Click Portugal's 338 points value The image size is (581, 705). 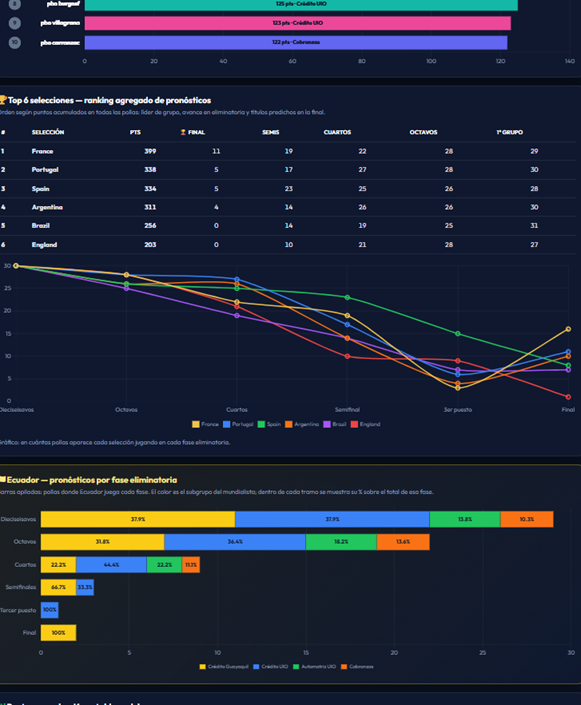[x=150, y=170]
